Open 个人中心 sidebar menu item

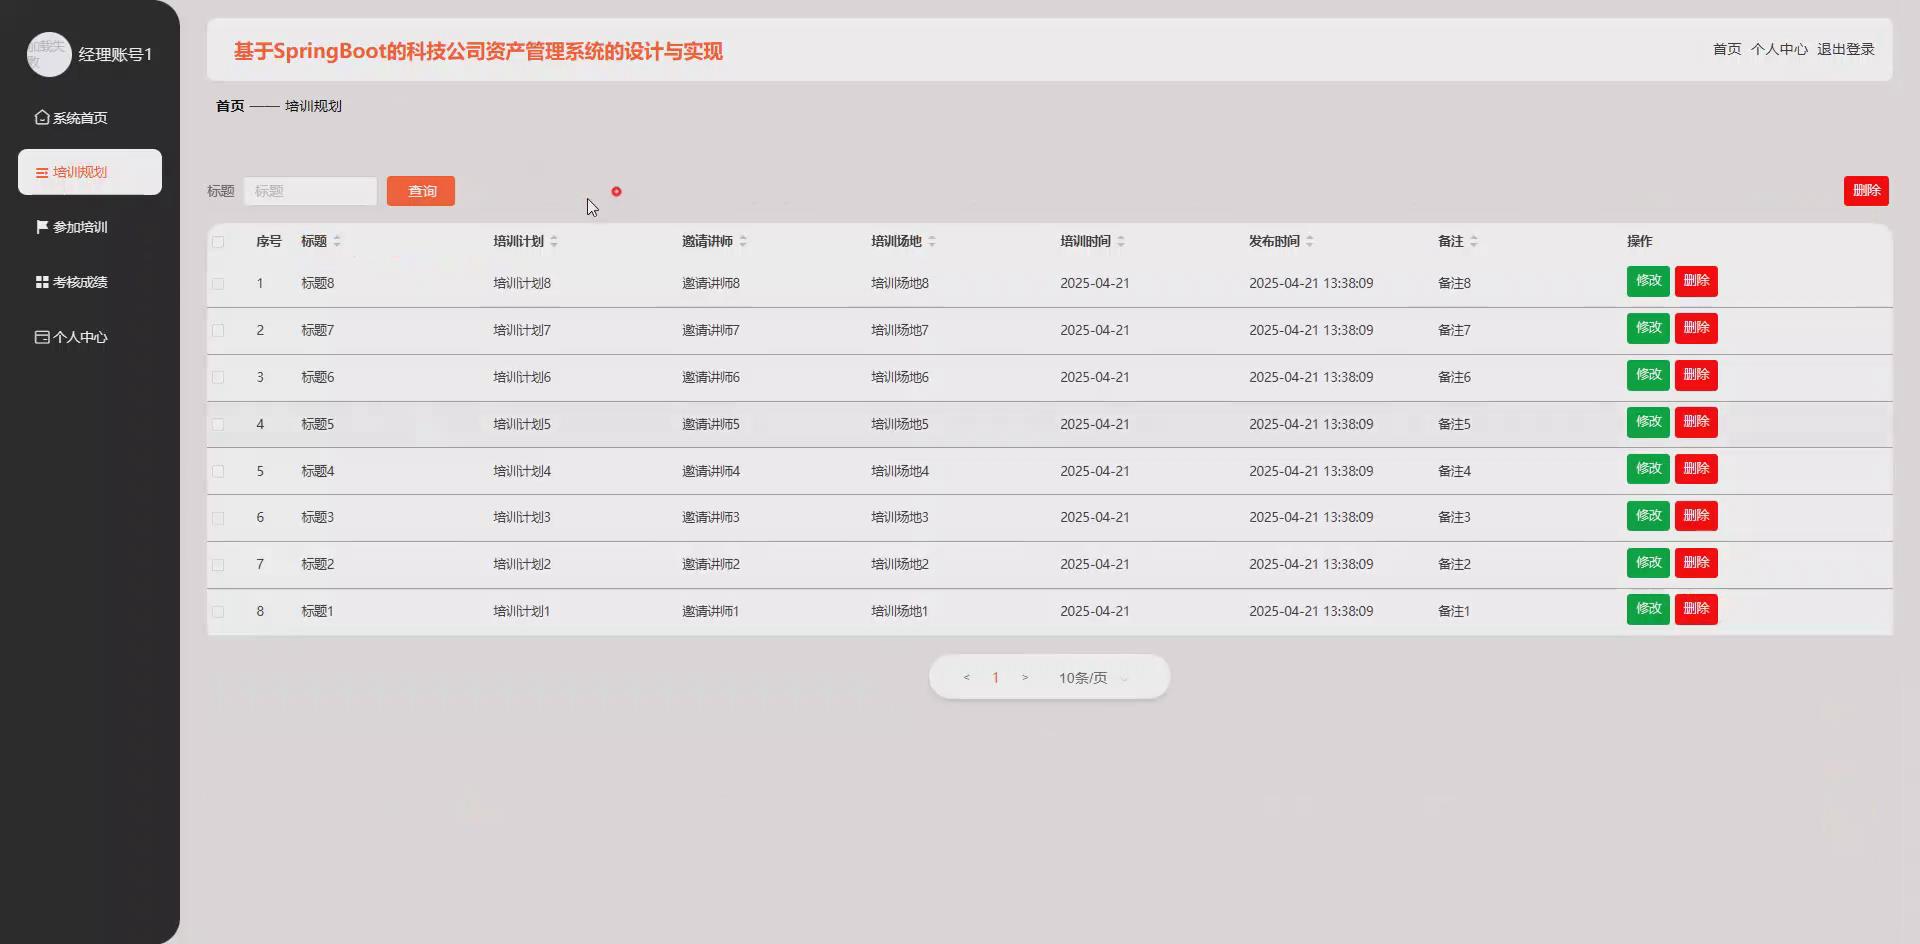90,337
